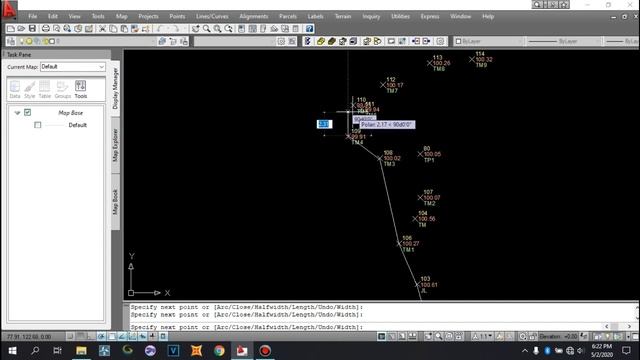Open the Windows Start menu
The image size is (640, 360).
tap(12, 351)
